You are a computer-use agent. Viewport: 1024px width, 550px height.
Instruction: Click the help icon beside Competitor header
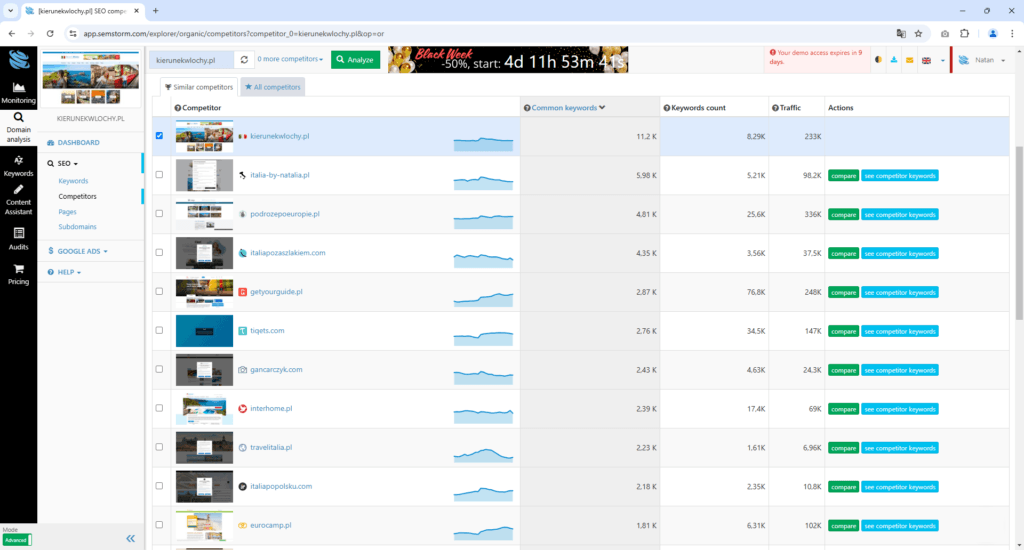[x=178, y=108]
